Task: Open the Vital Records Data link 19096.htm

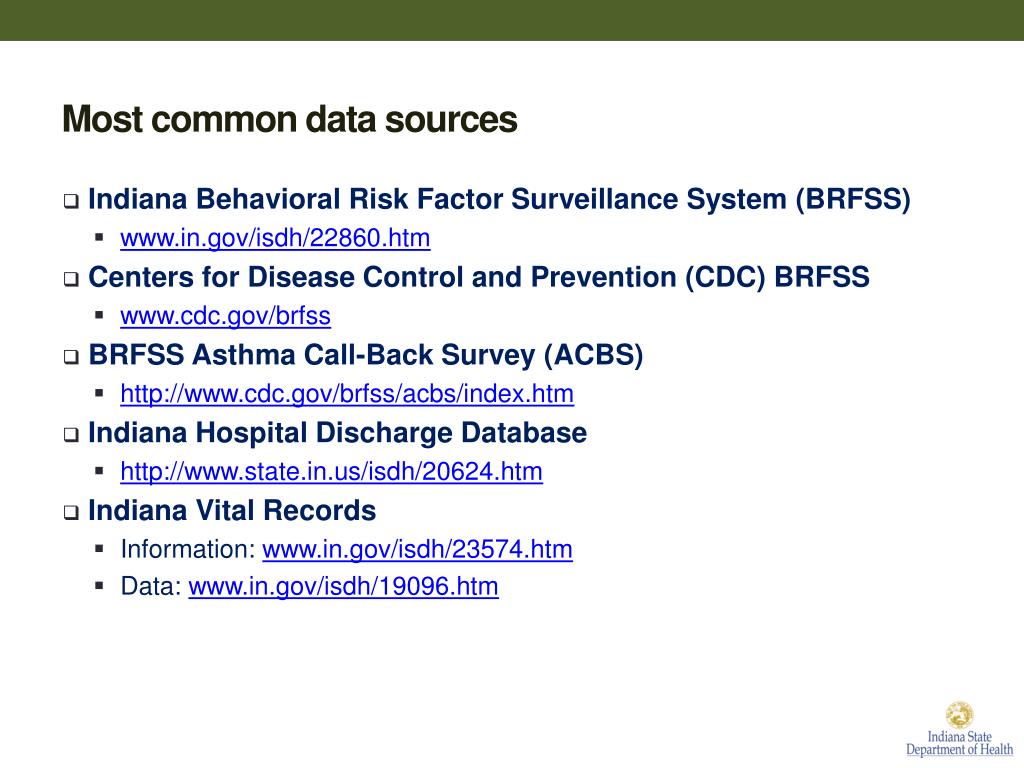Action: (344, 586)
